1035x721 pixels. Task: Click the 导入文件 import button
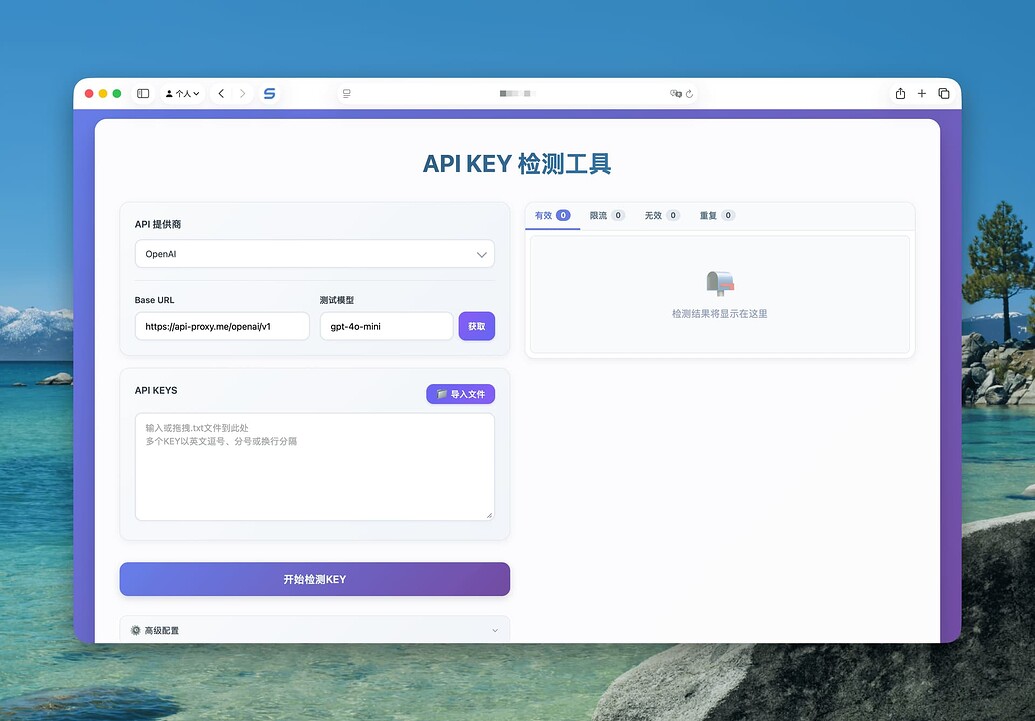point(461,394)
